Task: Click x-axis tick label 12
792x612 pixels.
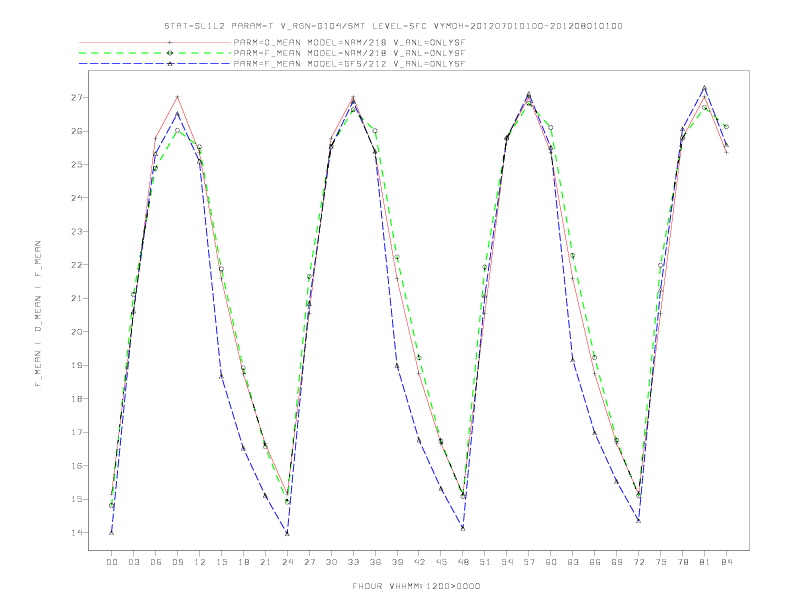Action: 200,562
